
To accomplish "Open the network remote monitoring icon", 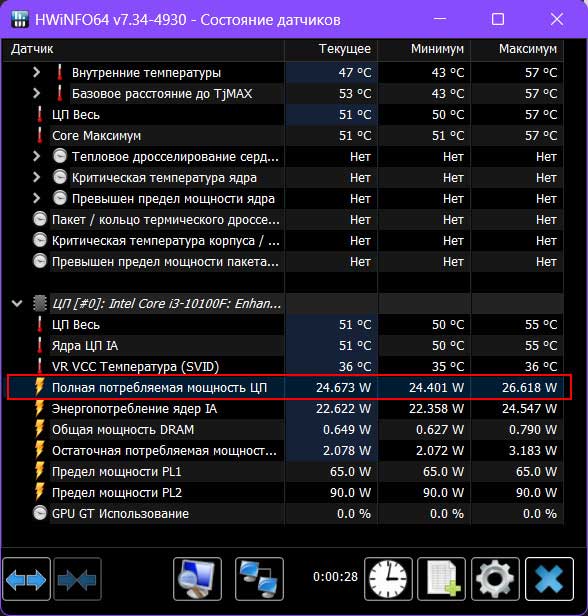I will (x=259, y=579).
